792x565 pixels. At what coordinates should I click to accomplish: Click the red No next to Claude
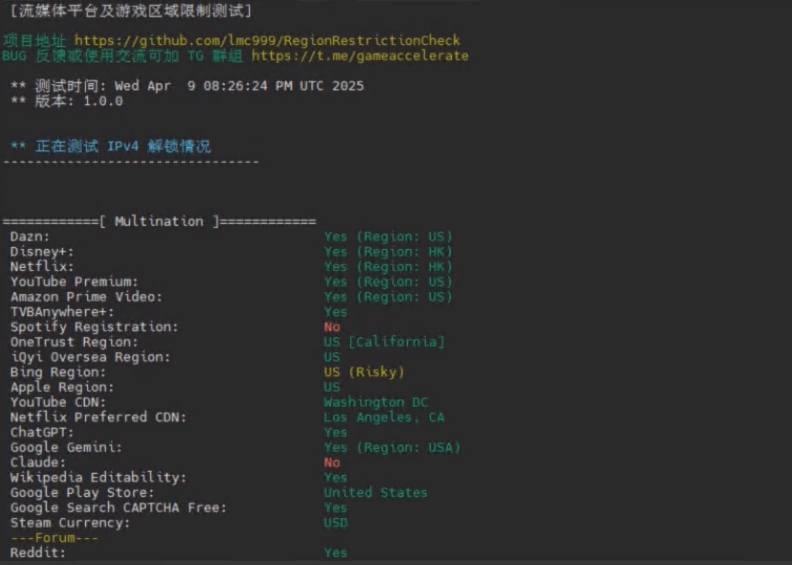click(x=332, y=462)
